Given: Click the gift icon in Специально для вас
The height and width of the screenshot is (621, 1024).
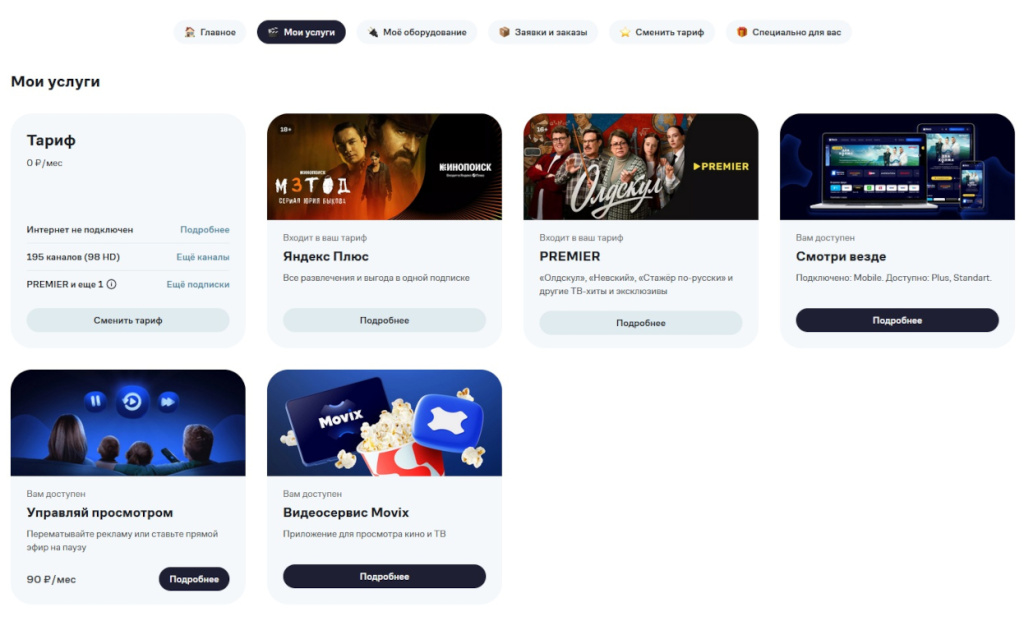Looking at the screenshot, I should [742, 32].
